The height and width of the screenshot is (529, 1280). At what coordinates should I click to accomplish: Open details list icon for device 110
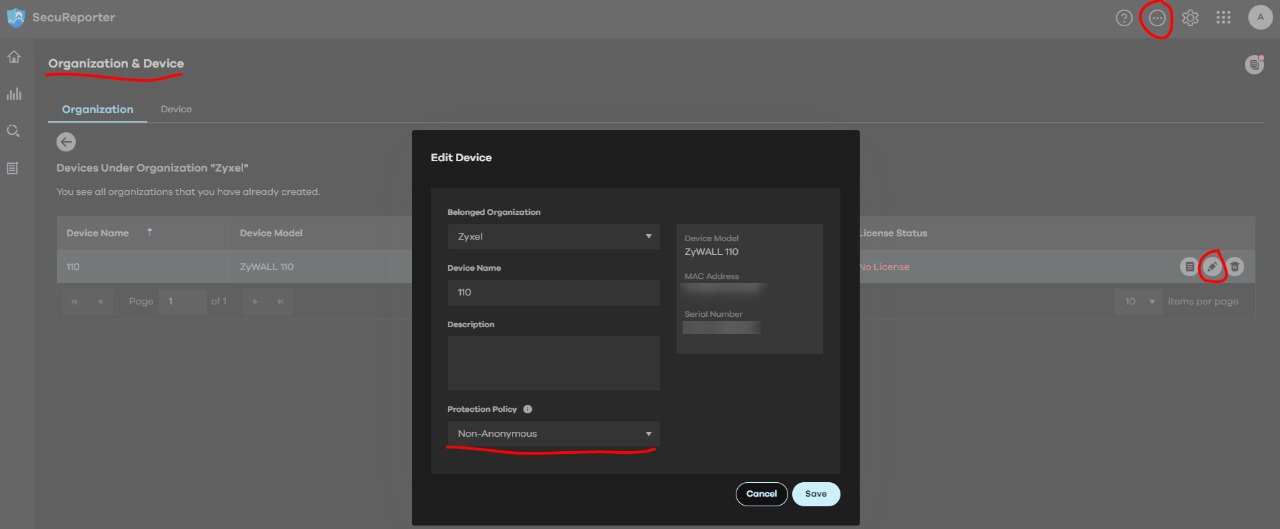coord(1189,267)
